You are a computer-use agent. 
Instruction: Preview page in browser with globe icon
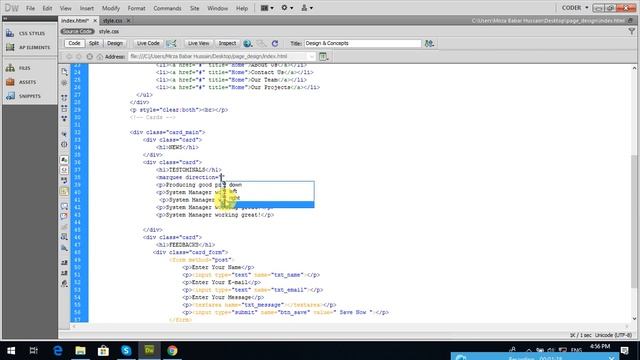pyautogui.click(x=247, y=43)
